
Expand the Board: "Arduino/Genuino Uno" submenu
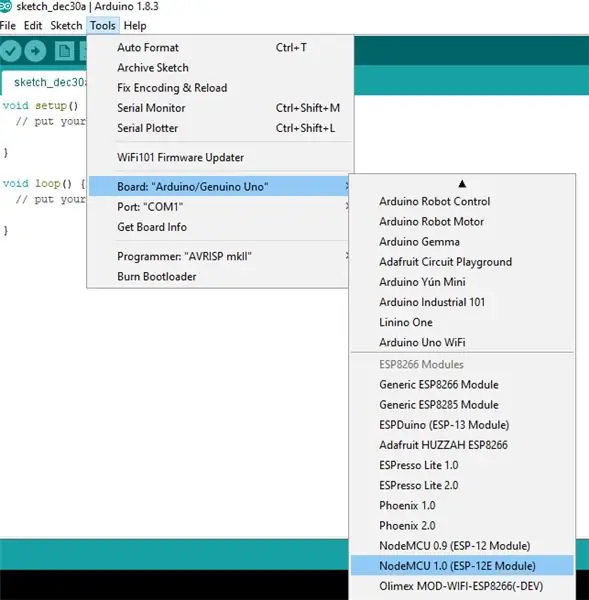click(x=219, y=186)
